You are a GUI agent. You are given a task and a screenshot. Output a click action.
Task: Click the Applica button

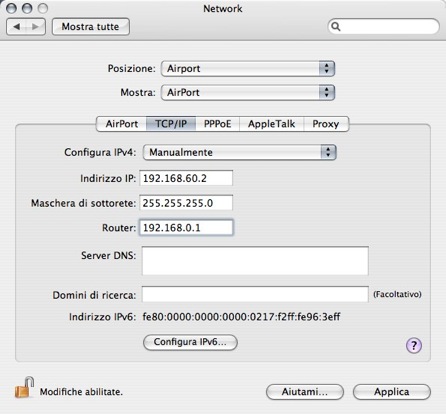(x=392, y=392)
